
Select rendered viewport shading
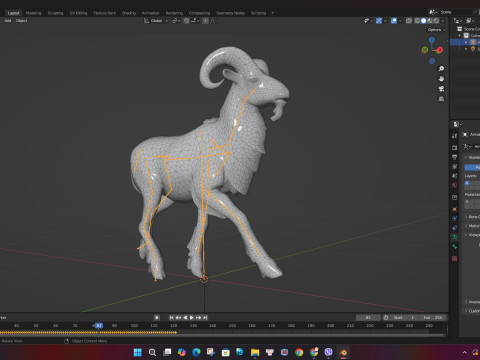436,21
